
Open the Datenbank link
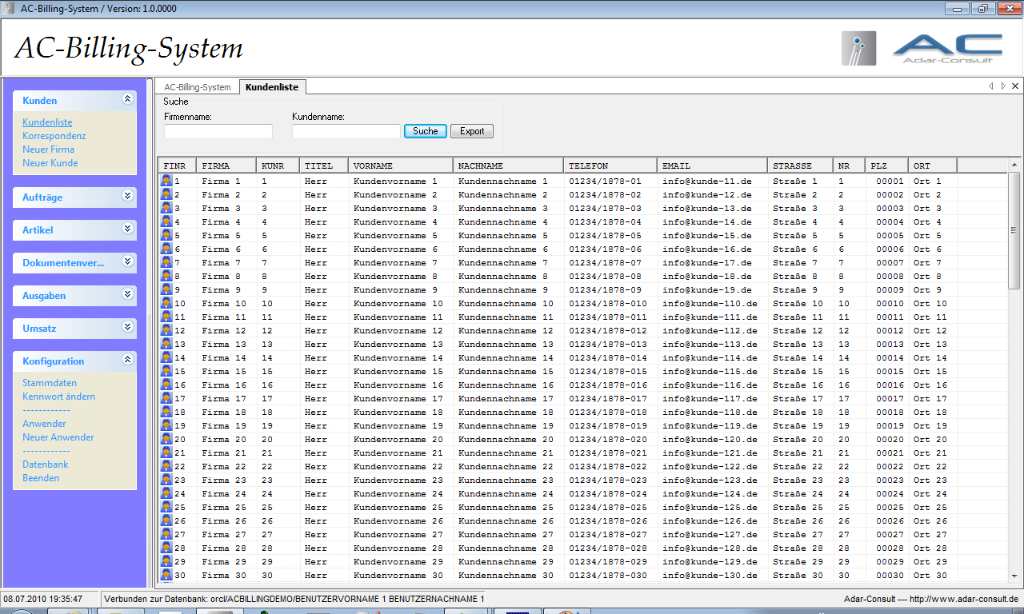[45, 464]
